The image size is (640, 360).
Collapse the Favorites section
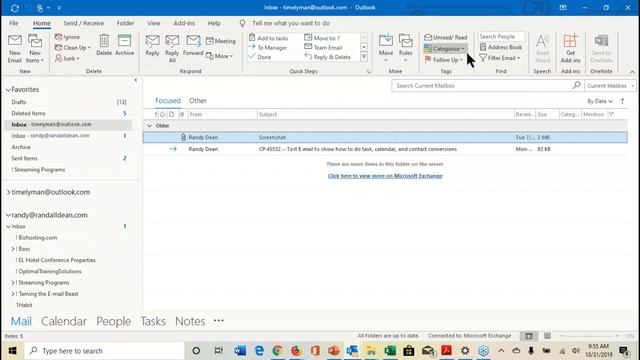8,89
